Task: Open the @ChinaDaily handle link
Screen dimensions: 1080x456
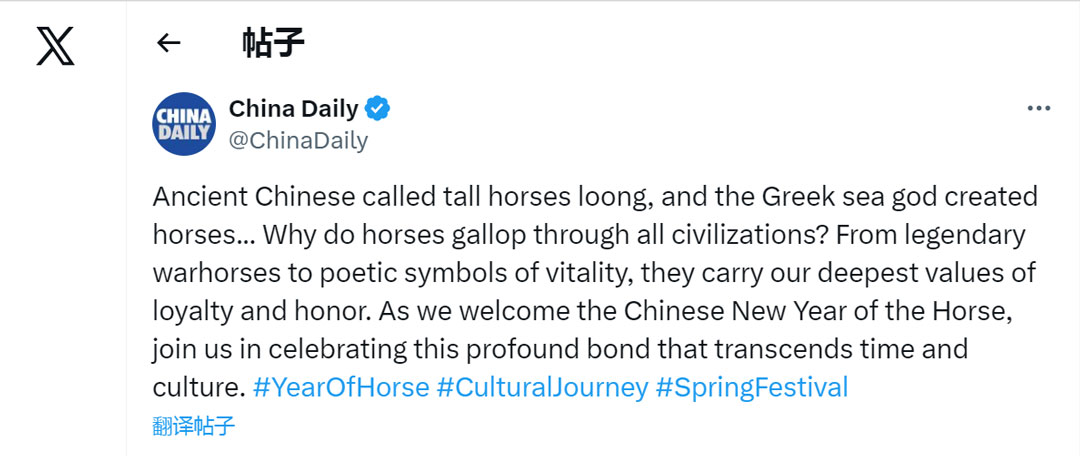Action: point(298,140)
